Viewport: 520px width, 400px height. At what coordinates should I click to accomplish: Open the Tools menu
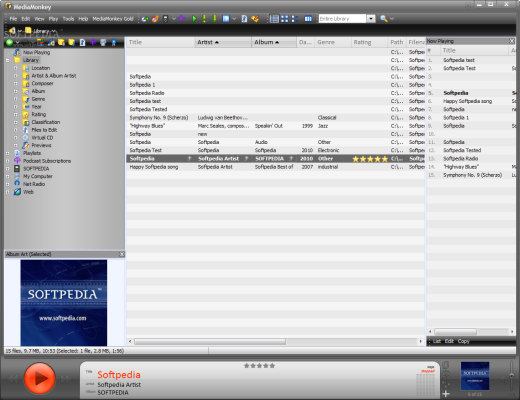[68, 19]
